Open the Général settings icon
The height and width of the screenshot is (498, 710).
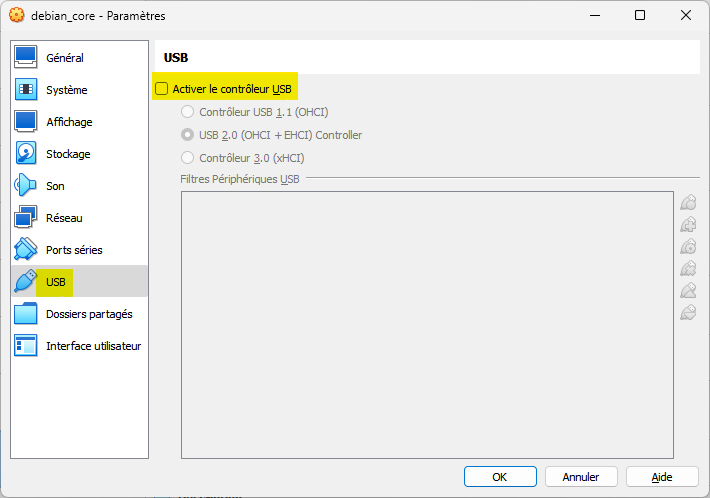pyautogui.click(x=25, y=57)
